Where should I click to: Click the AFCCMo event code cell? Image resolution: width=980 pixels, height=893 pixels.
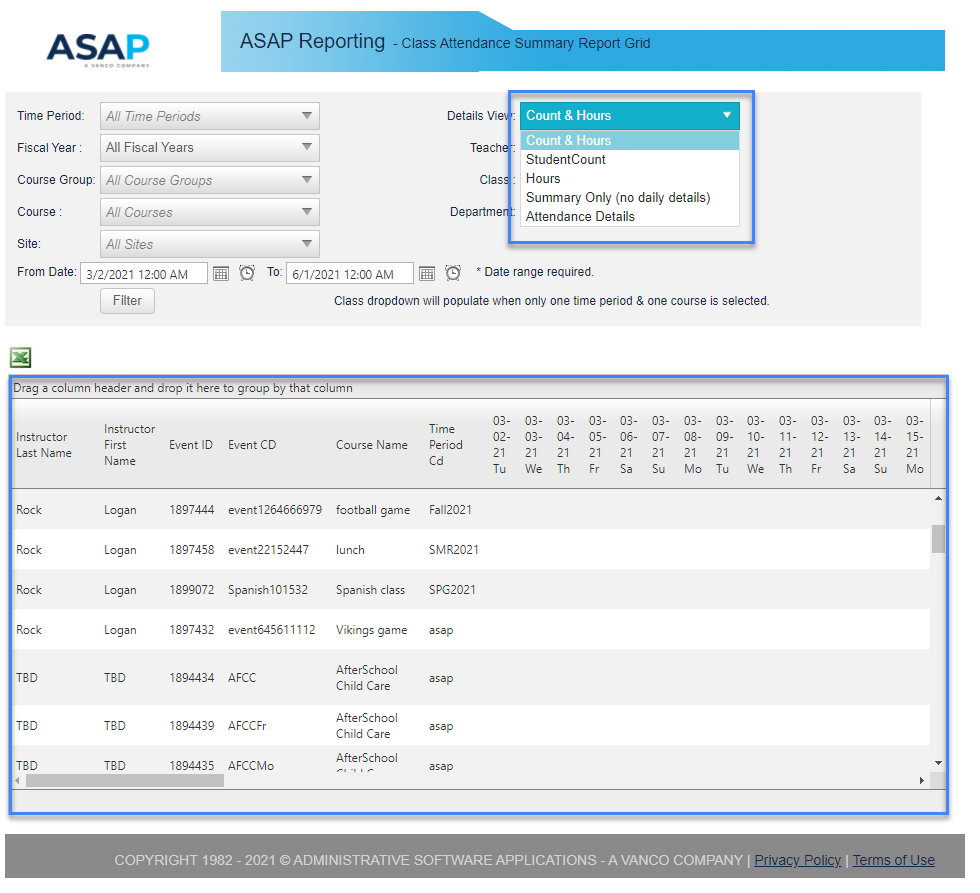pos(251,766)
